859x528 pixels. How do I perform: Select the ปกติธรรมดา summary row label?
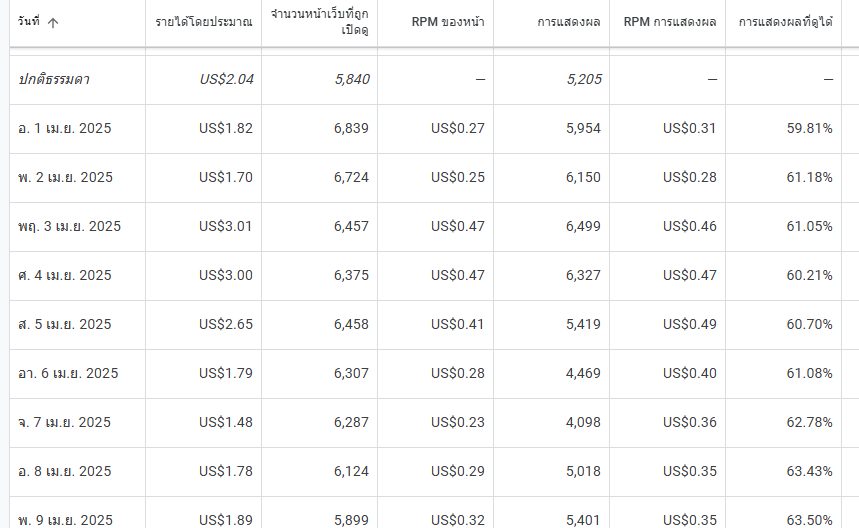click(54, 79)
